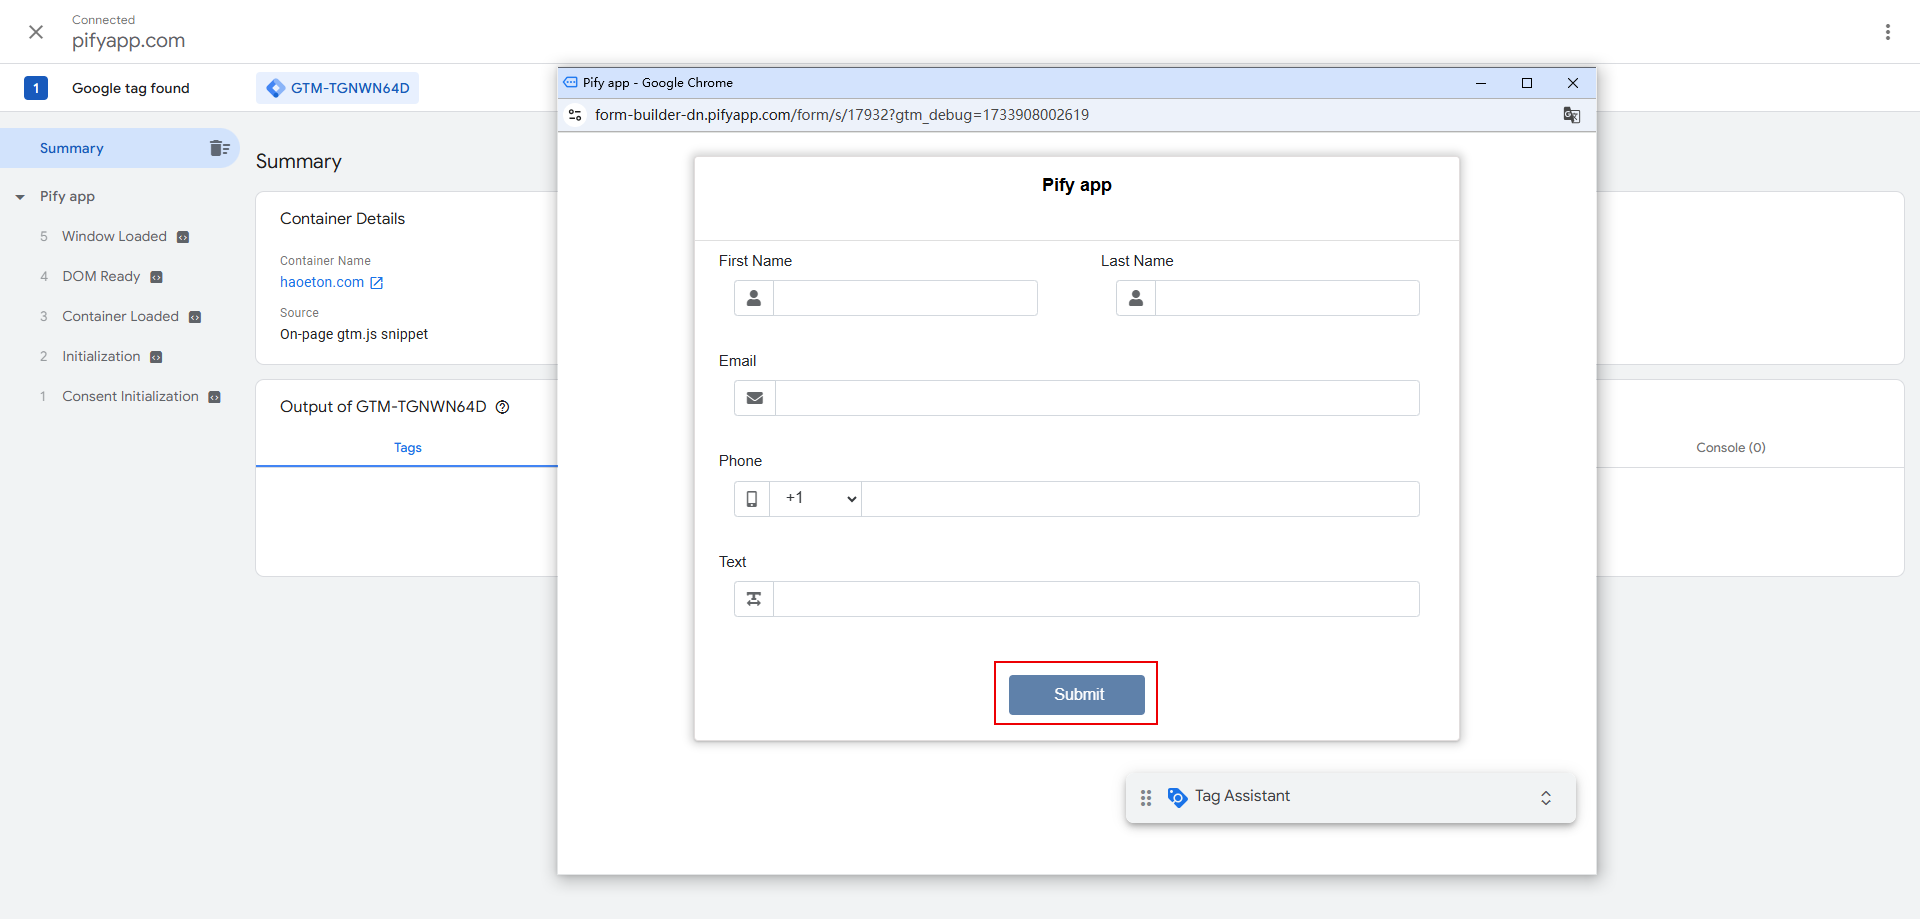Viewport: 1920px width, 919px height.
Task: Click the GTM-TGNWN64D container chip
Action: pyautogui.click(x=338, y=88)
